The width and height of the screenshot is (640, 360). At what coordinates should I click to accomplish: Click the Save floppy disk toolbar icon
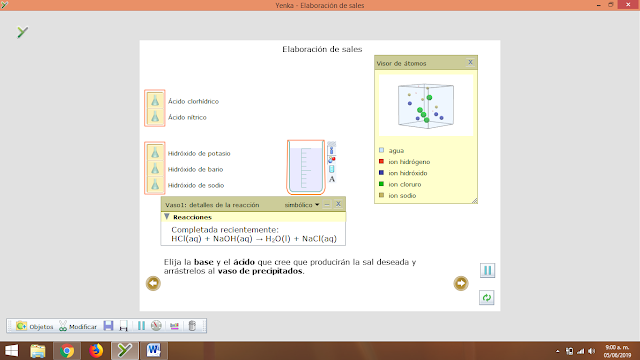tap(108, 326)
